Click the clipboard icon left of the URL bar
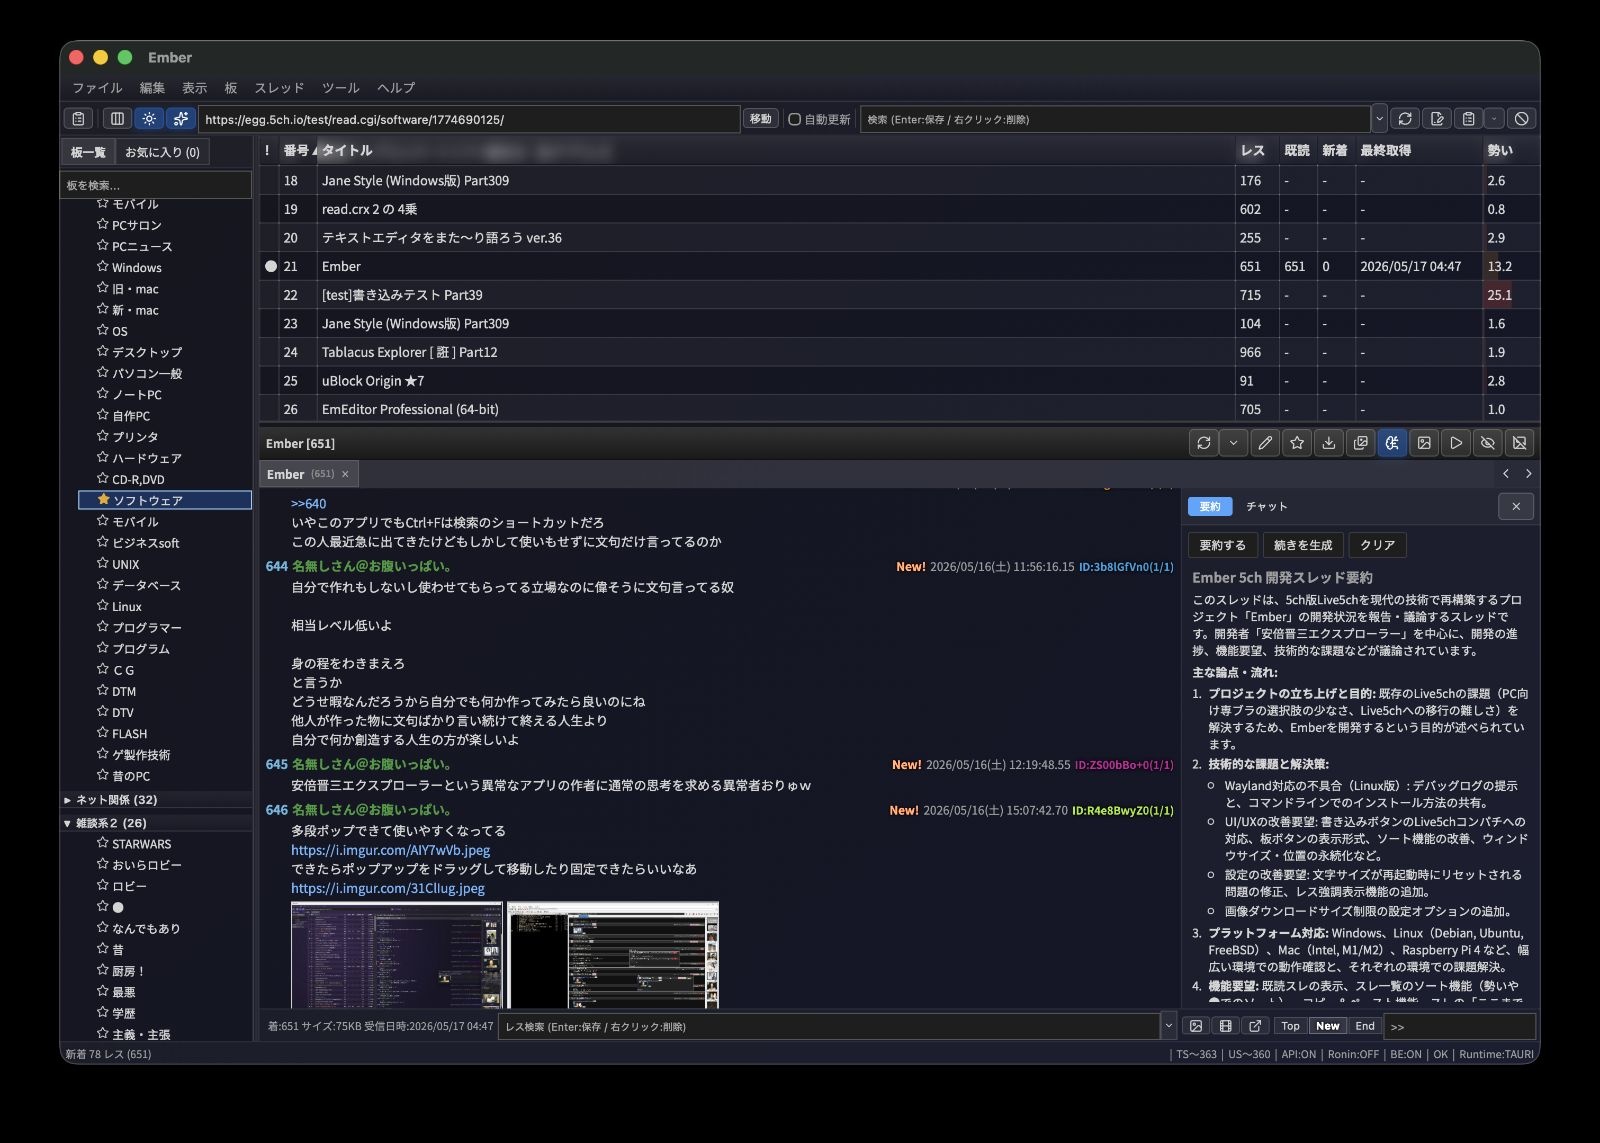The width and height of the screenshot is (1600, 1143). [x=78, y=119]
